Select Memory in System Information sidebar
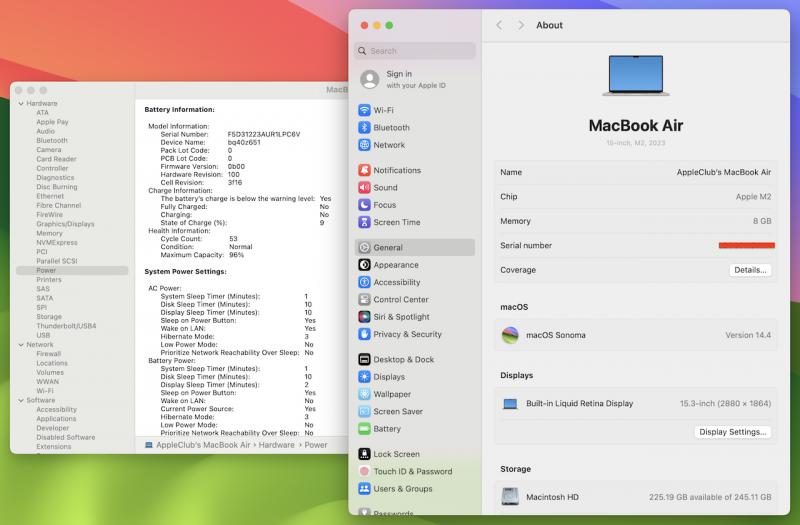The width and height of the screenshot is (800, 525). (49, 233)
